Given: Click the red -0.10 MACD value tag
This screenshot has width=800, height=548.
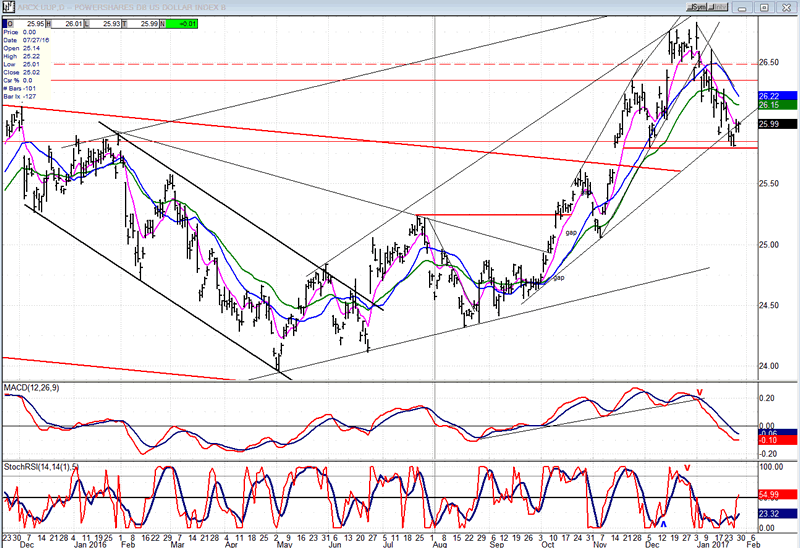Looking at the screenshot, I should click(x=778, y=440).
